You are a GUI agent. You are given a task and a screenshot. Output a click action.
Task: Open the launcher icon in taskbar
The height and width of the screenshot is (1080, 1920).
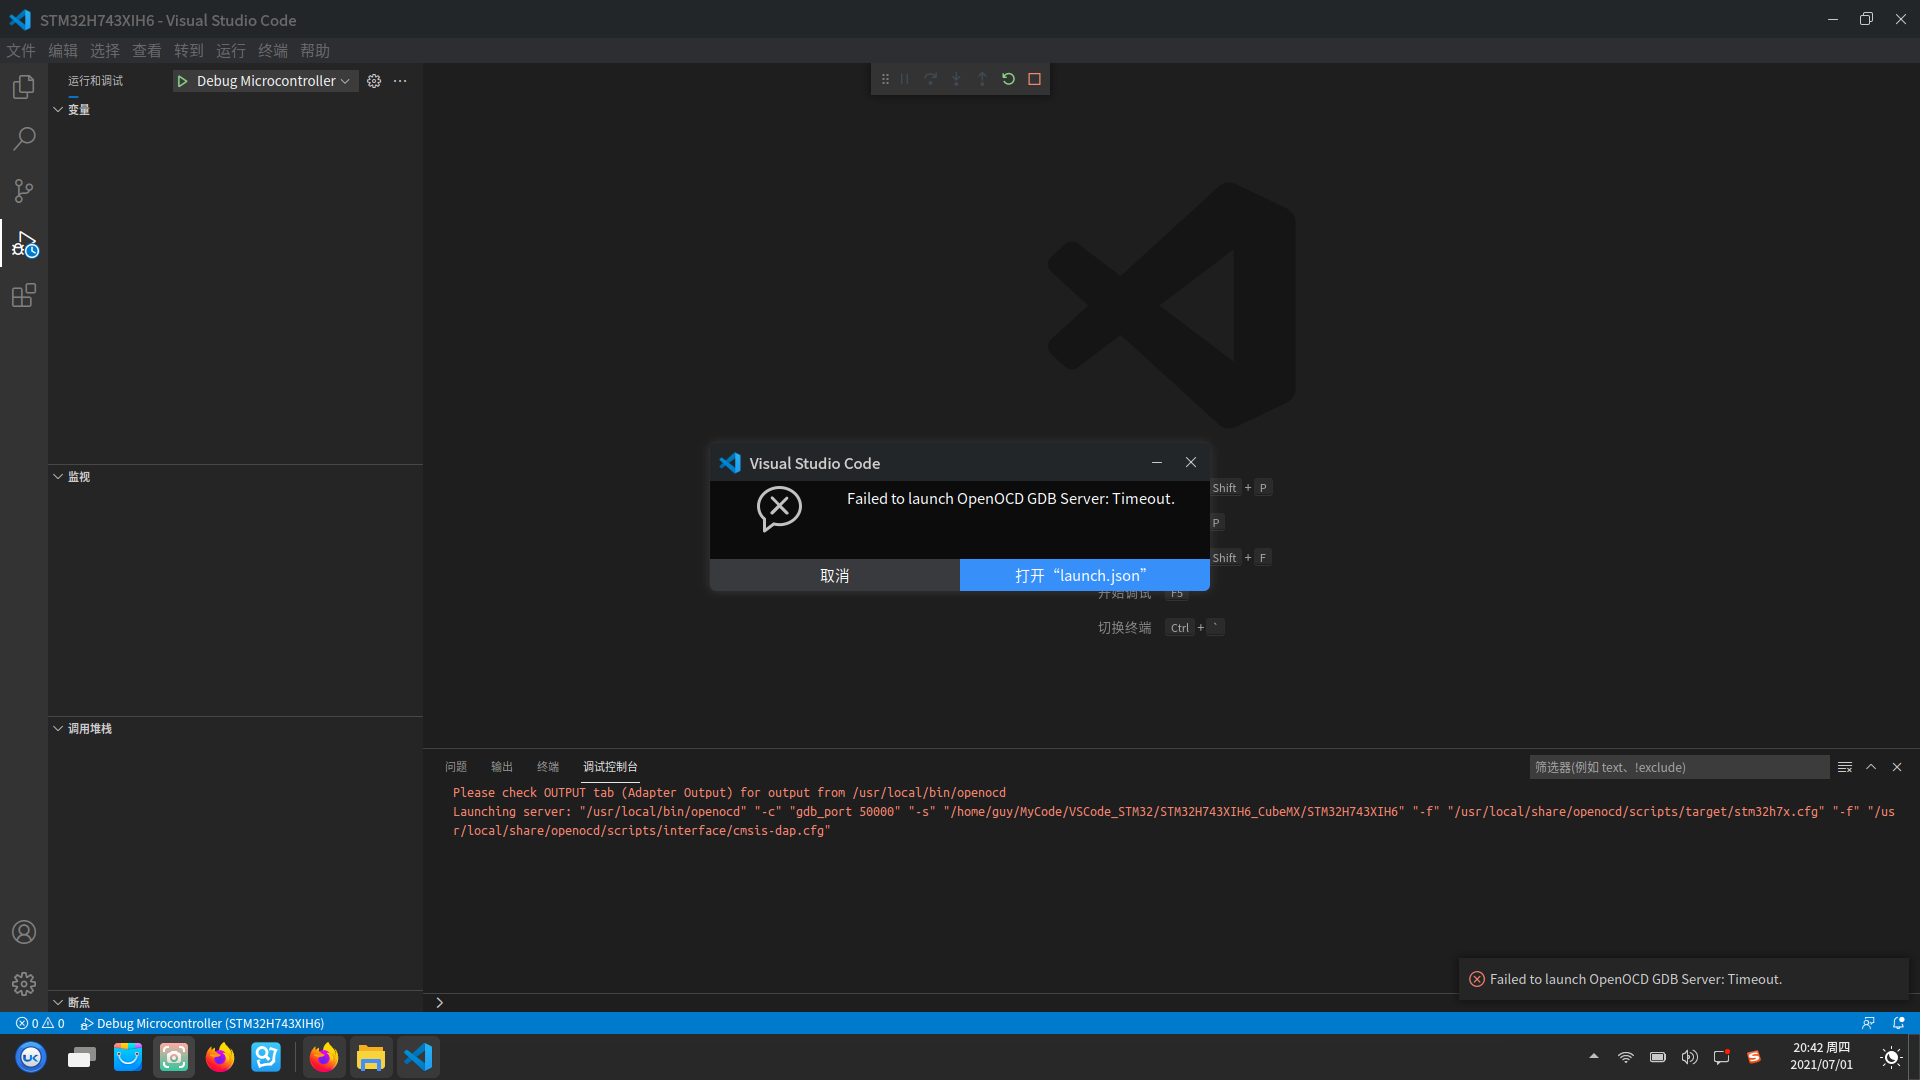click(31, 1057)
